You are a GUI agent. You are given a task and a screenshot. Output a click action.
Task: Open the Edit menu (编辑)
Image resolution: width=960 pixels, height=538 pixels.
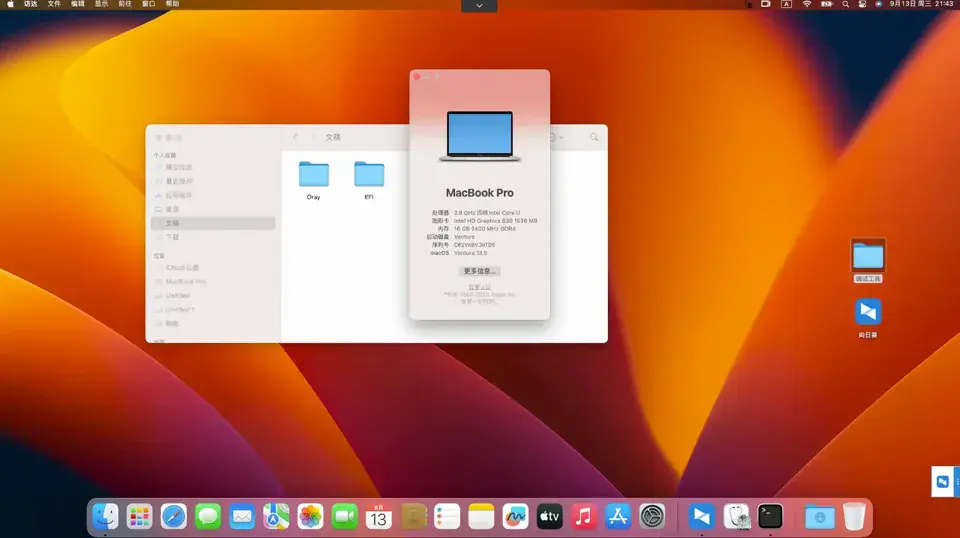coord(78,4)
